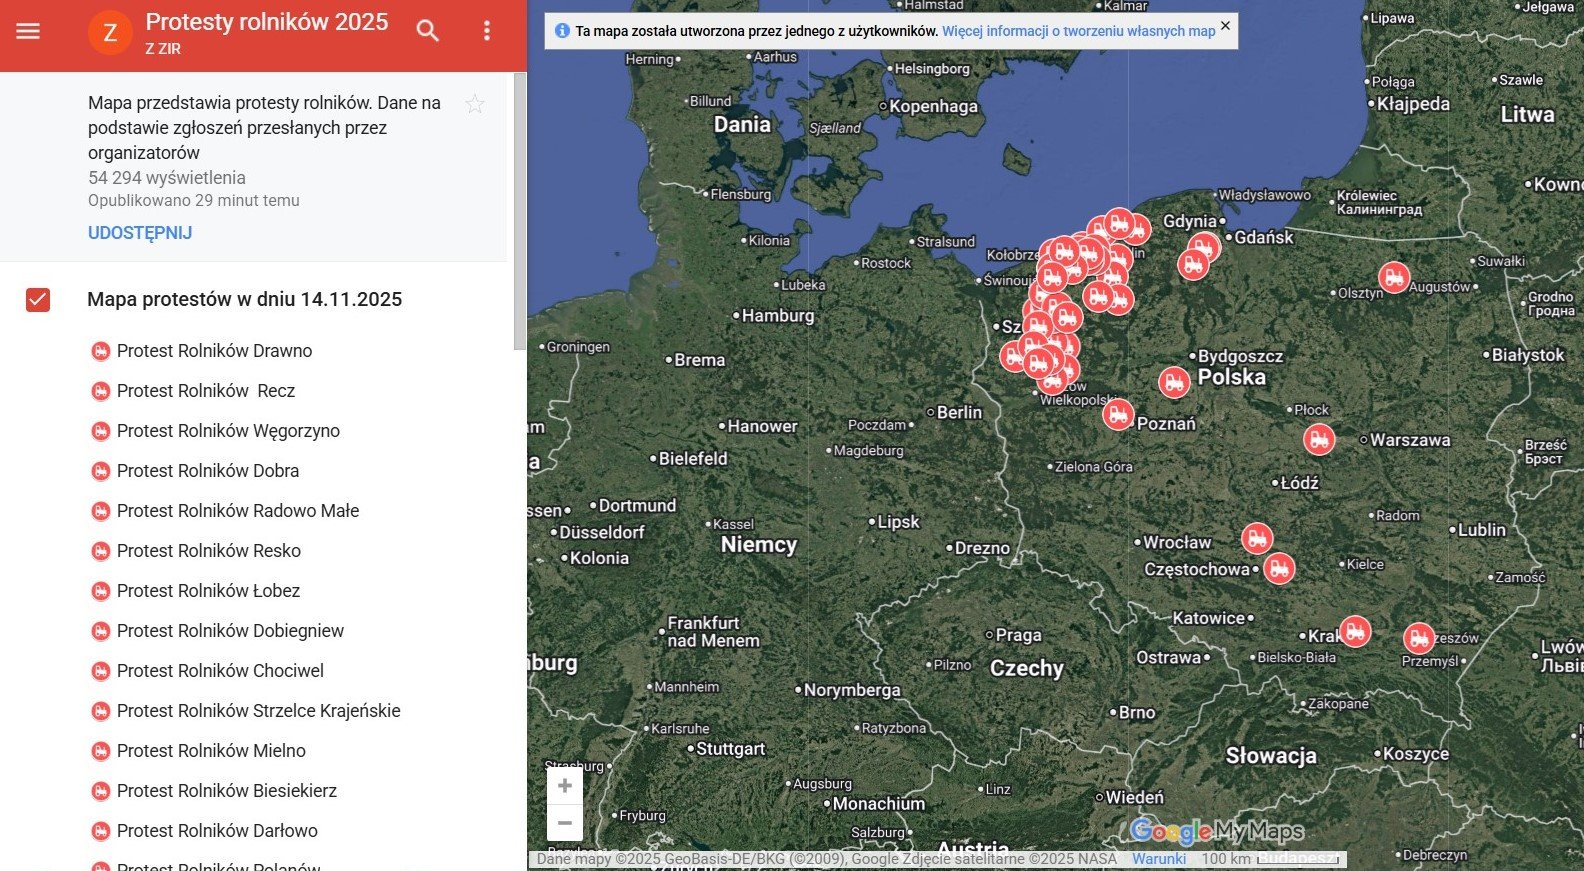
Task: Zoom out on the map
Action: [x=565, y=823]
